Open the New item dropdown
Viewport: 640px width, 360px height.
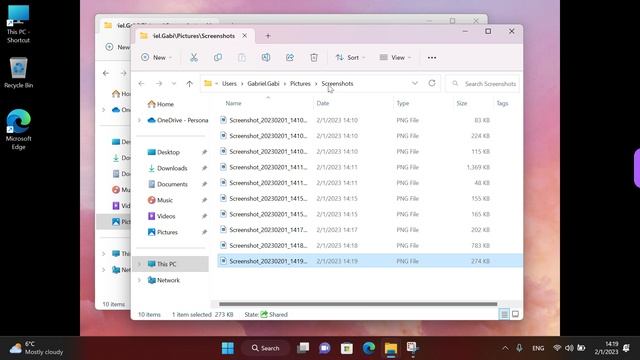[156, 58]
